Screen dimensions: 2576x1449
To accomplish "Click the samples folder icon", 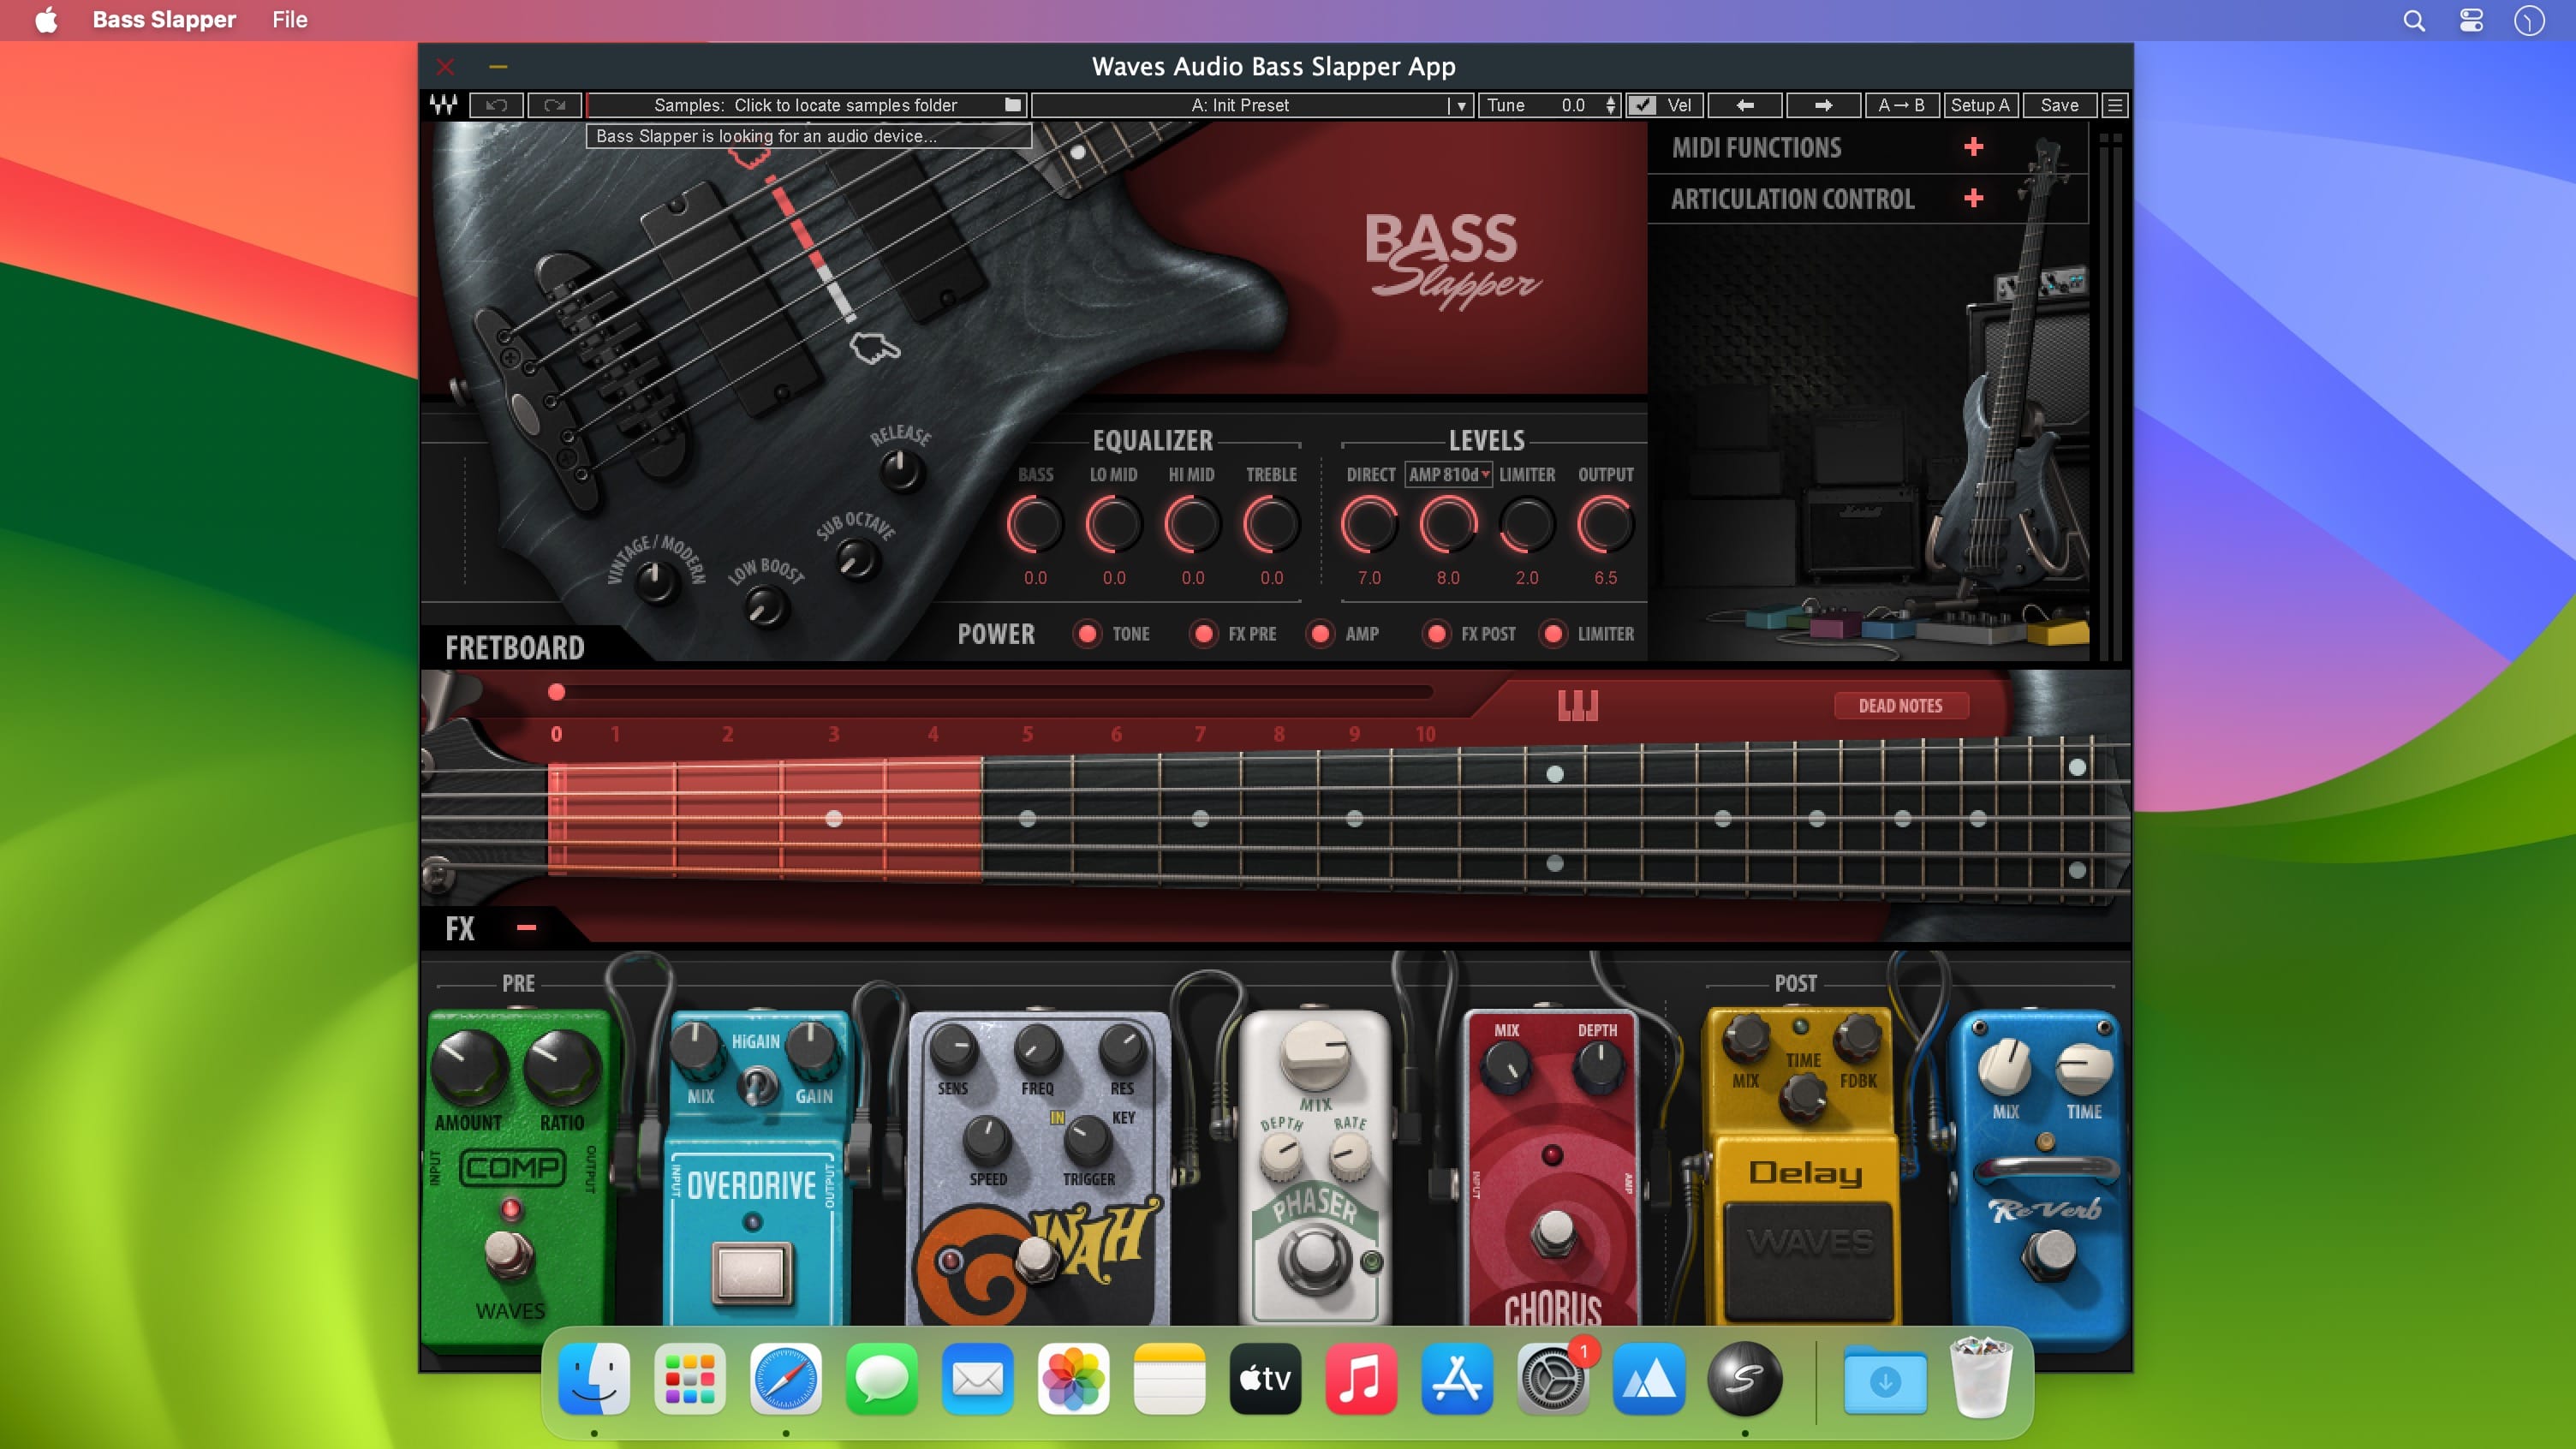I will (x=1013, y=105).
